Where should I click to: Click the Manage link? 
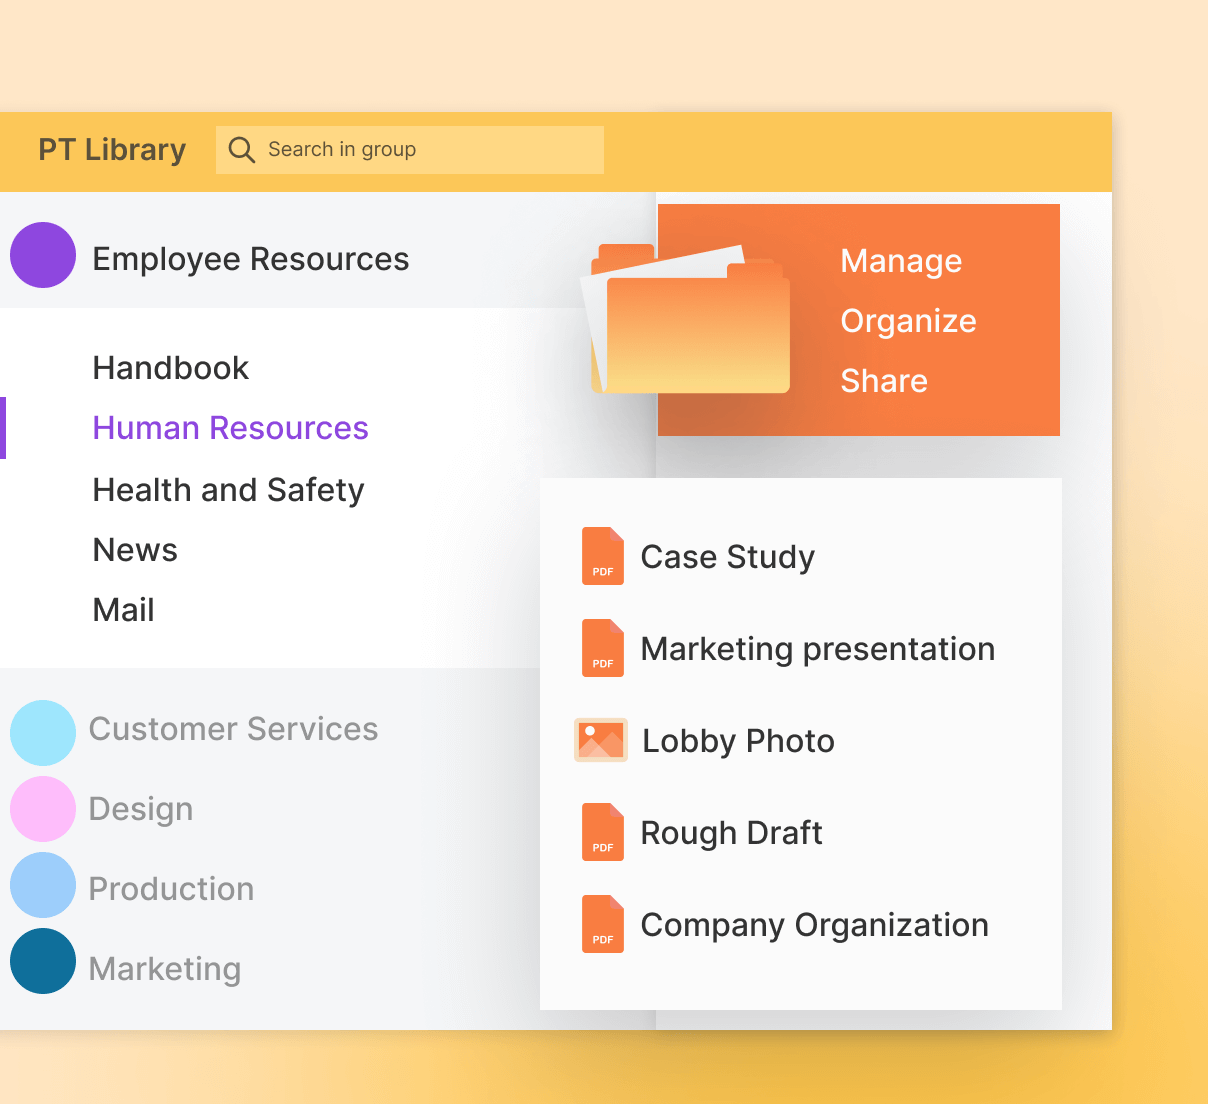pyautogui.click(x=900, y=261)
